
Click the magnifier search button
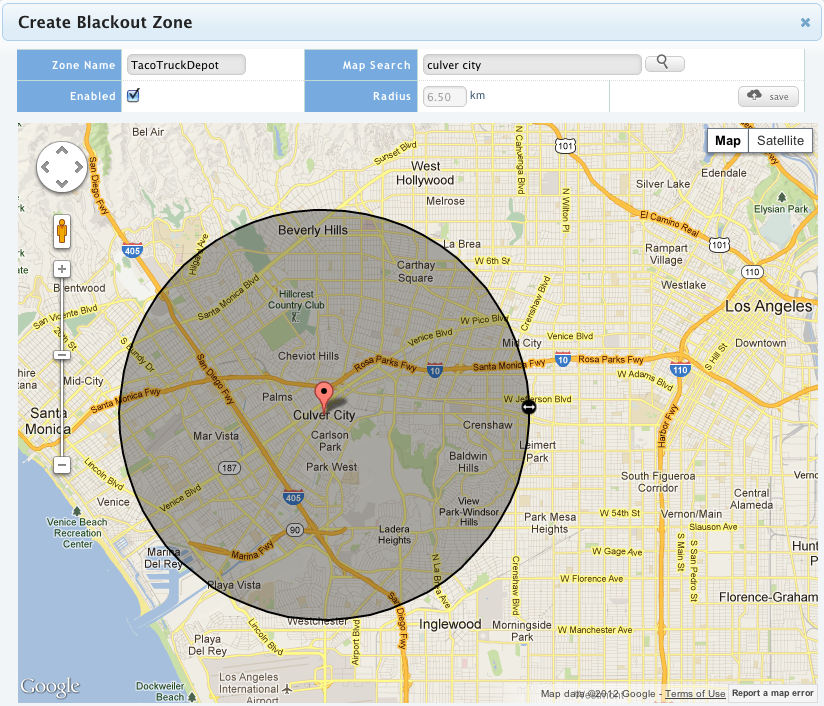664,64
